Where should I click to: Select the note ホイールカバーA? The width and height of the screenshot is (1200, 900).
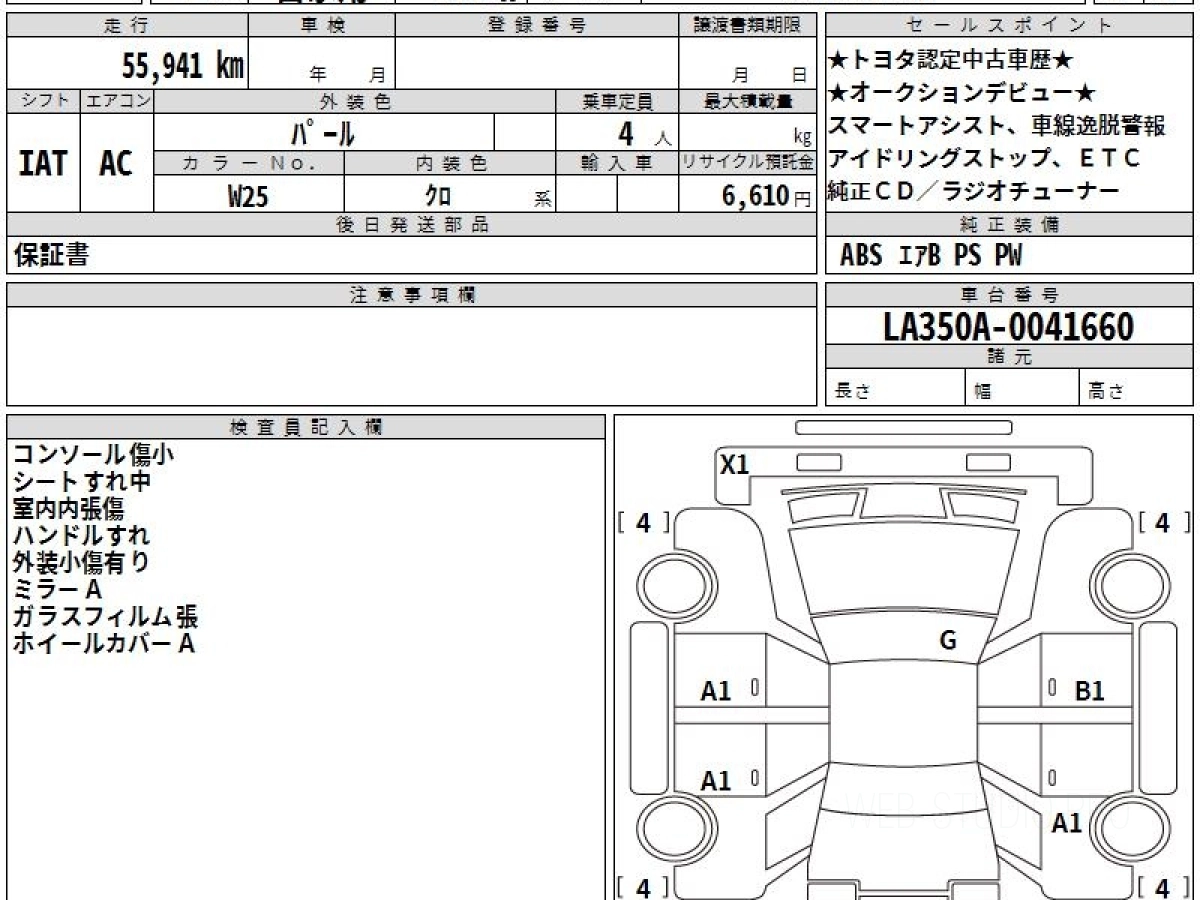click(x=103, y=644)
